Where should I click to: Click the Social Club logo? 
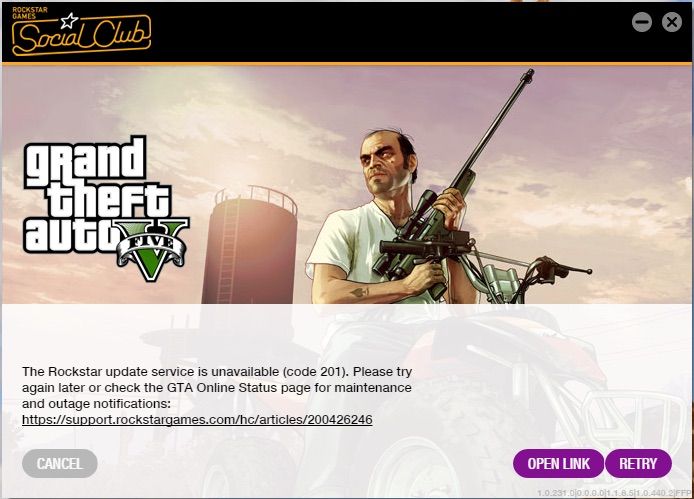[x=81, y=31]
